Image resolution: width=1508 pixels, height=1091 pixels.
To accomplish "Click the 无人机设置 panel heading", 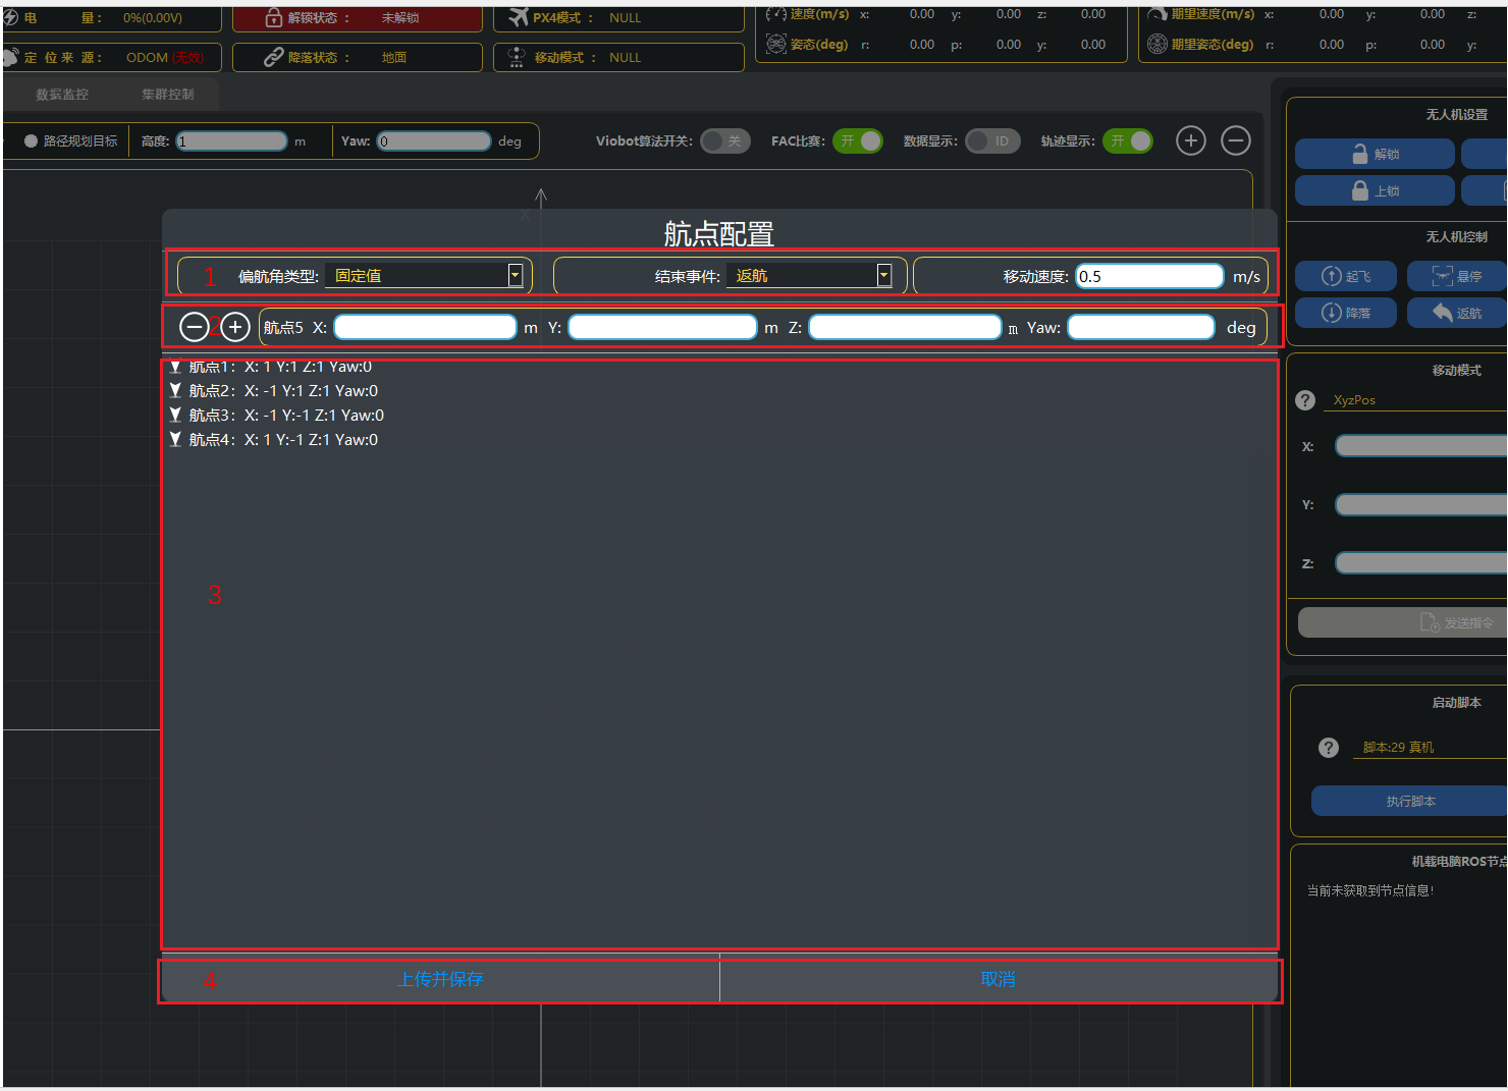I will [x=1456, y=115].
